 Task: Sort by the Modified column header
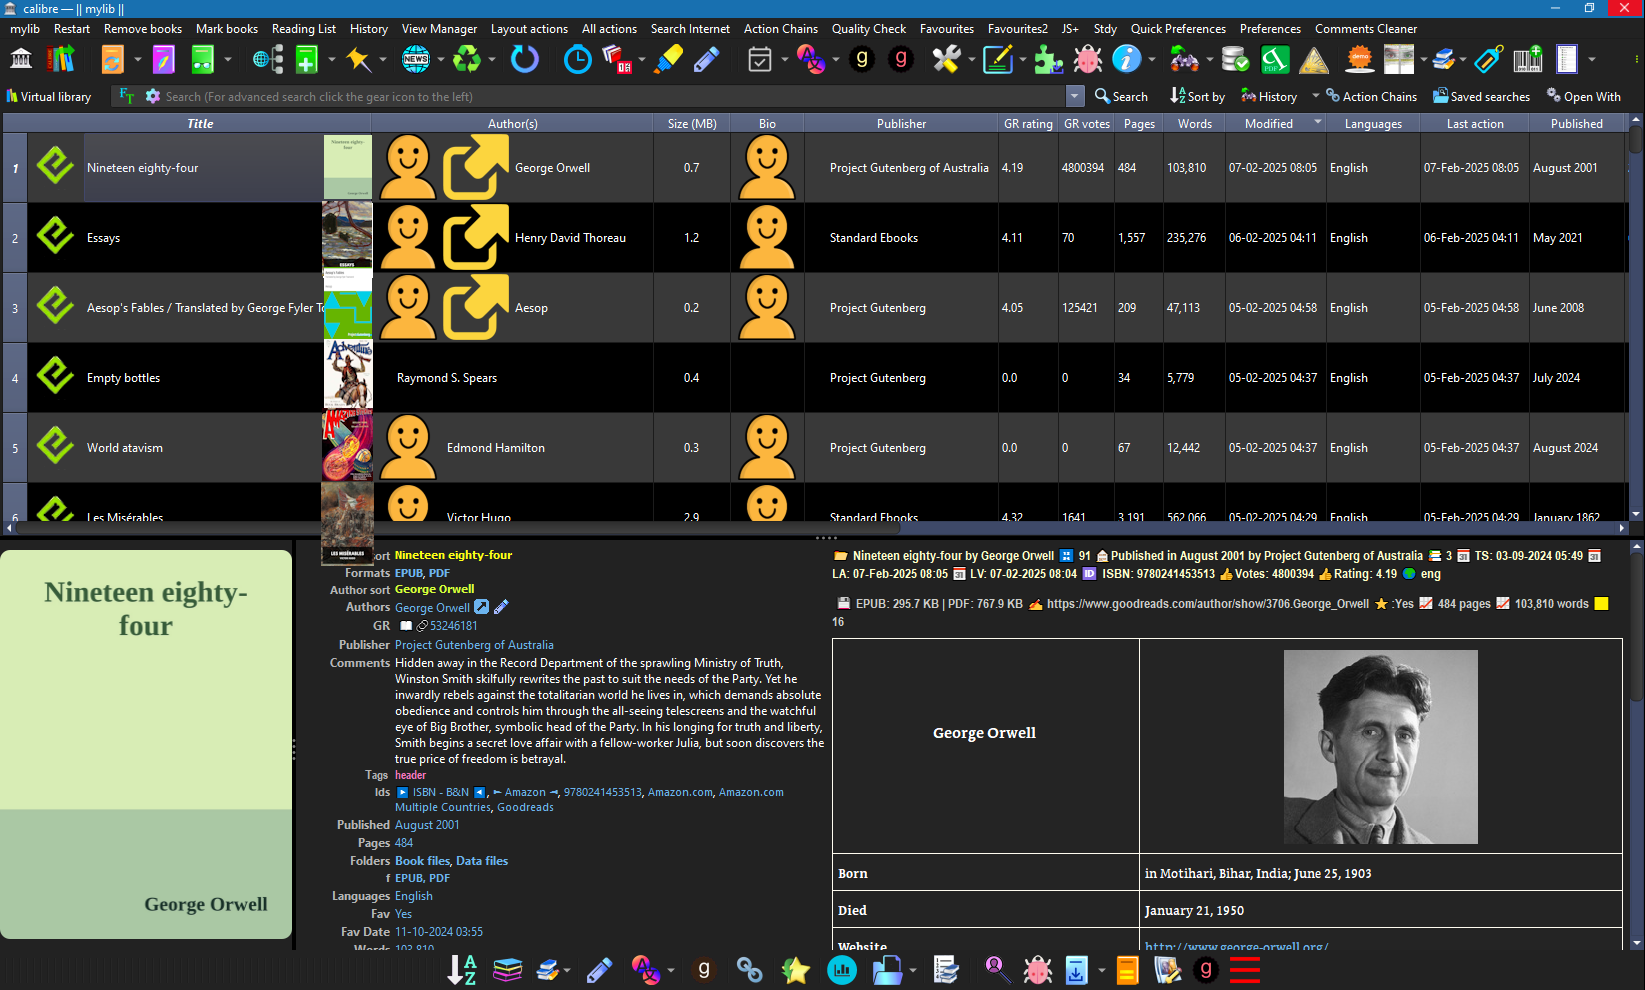[x=1269, y=124]
